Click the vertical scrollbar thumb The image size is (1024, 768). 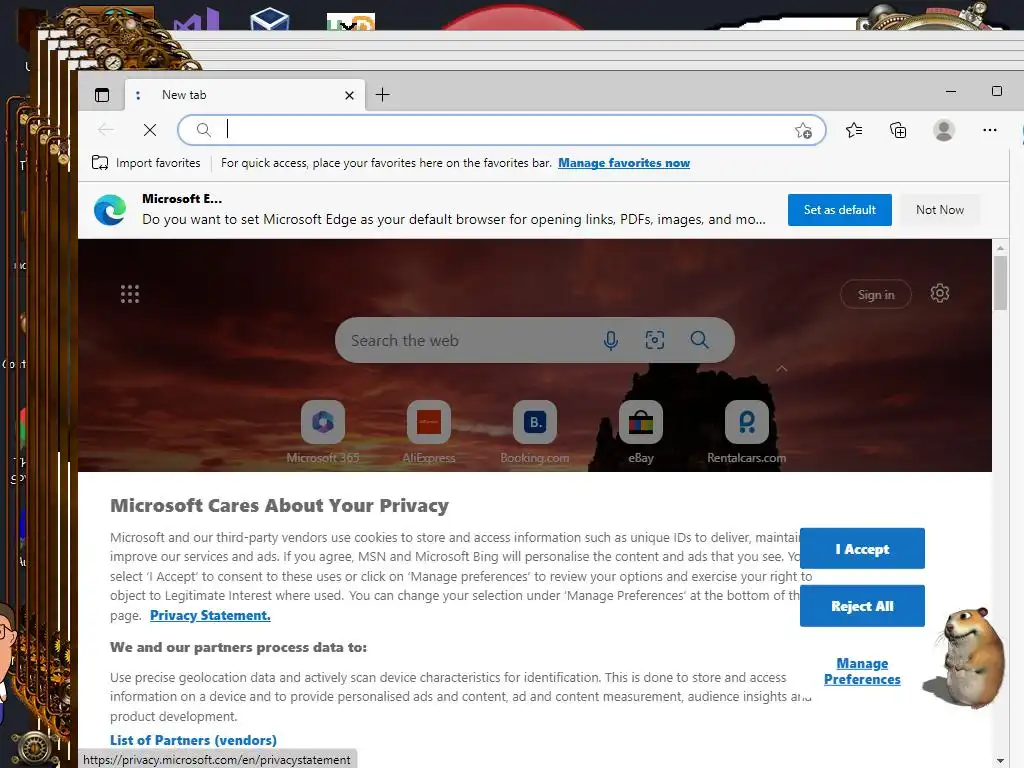[x=1000, y=283]
